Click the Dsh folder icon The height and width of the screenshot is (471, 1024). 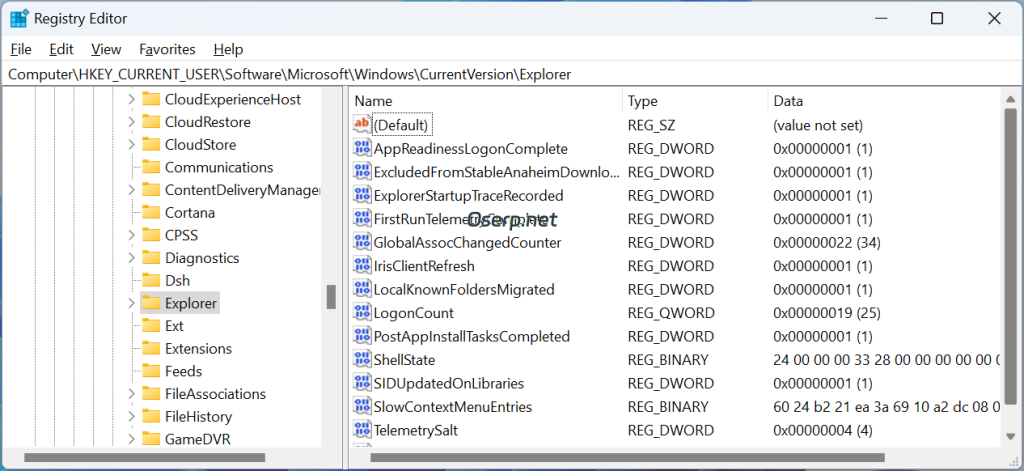point(151,280)
